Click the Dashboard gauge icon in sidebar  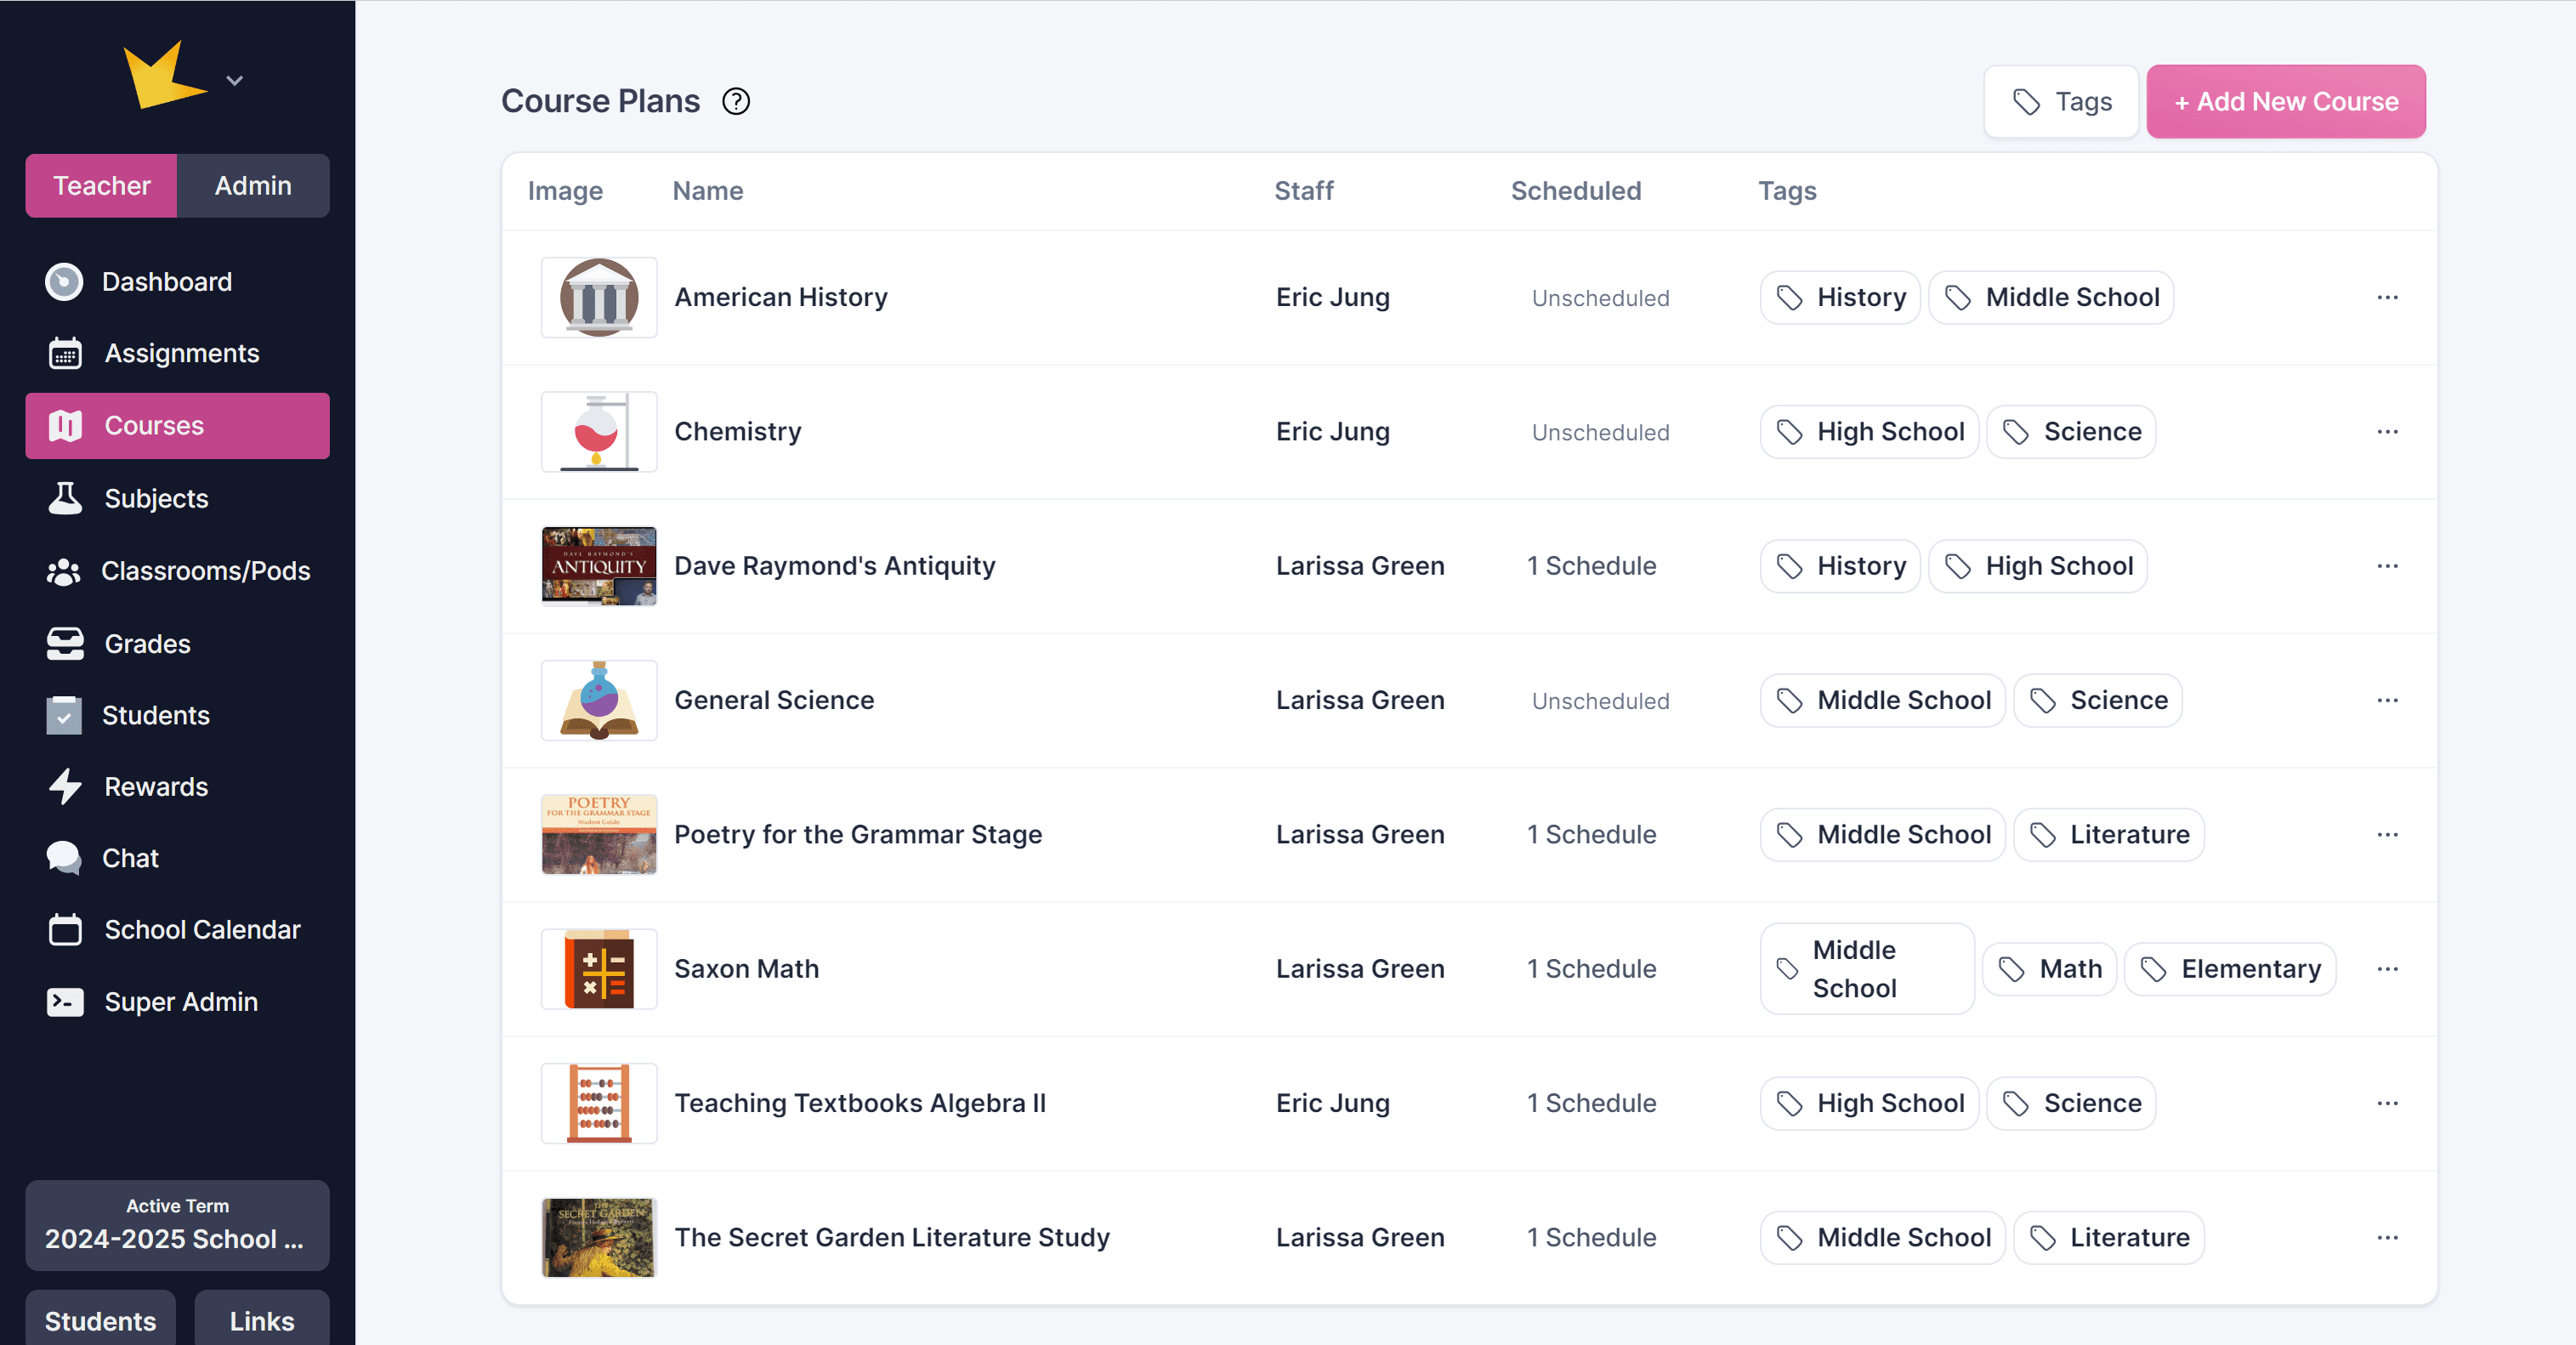[64, 282]
